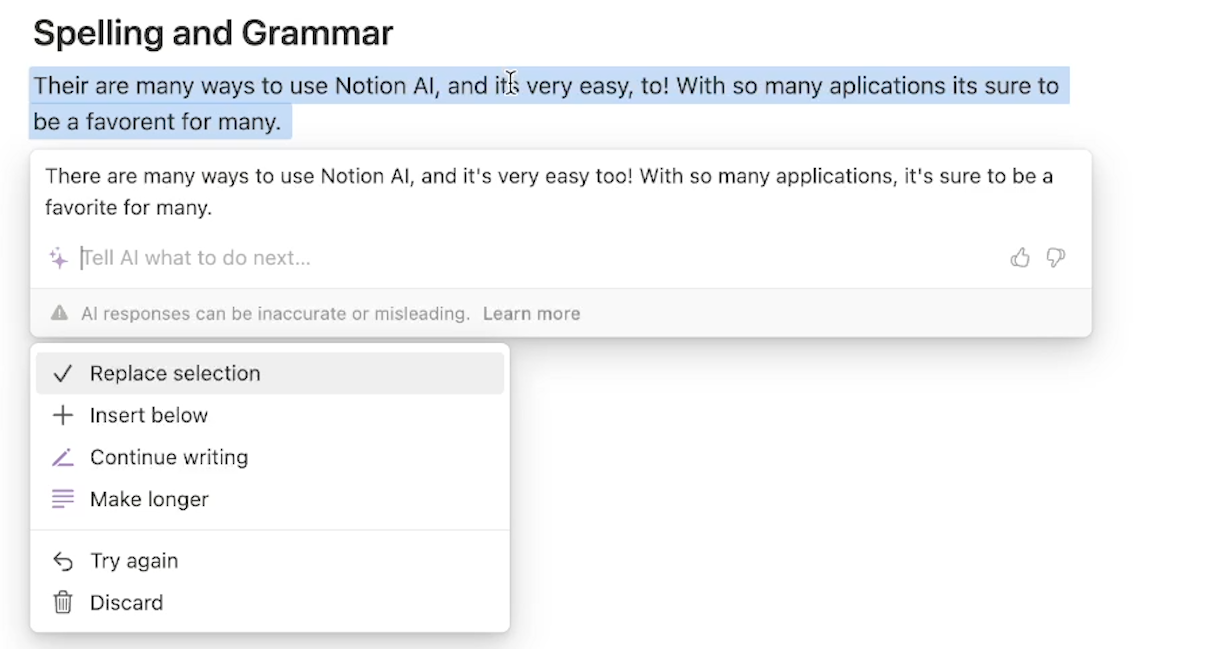Choose Insert below from the AI menu

click(x=270, y=415)
